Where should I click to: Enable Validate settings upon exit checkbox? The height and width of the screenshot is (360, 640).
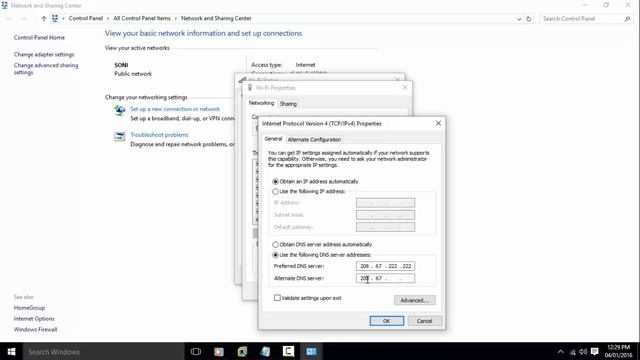pyautogui.click(x=278, y=298)
